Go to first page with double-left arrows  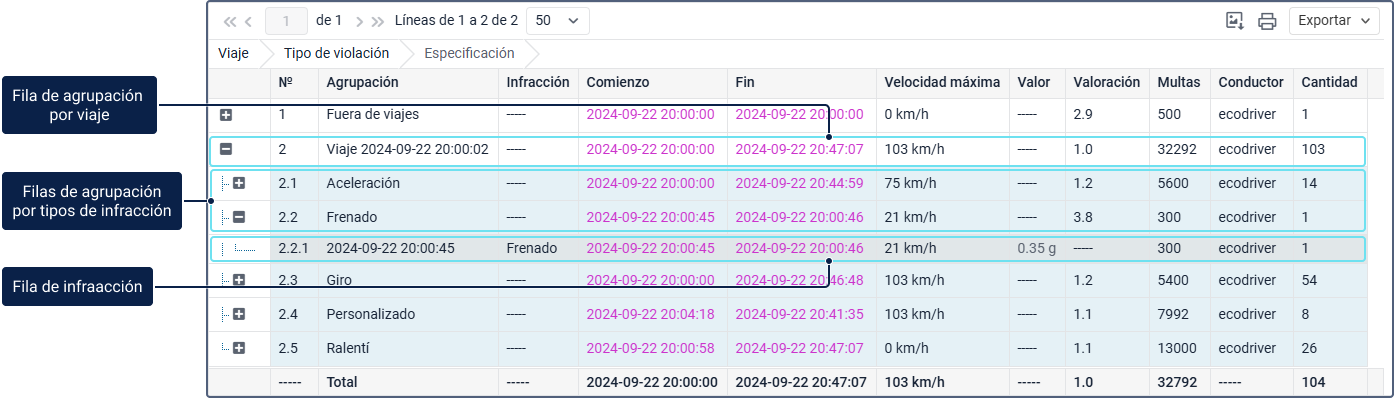[x=230, y=21]
